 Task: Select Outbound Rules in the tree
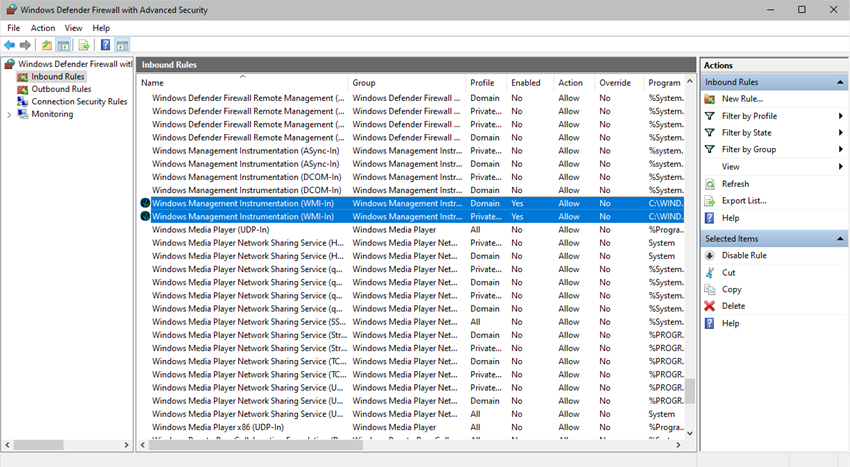click(60, 89)
